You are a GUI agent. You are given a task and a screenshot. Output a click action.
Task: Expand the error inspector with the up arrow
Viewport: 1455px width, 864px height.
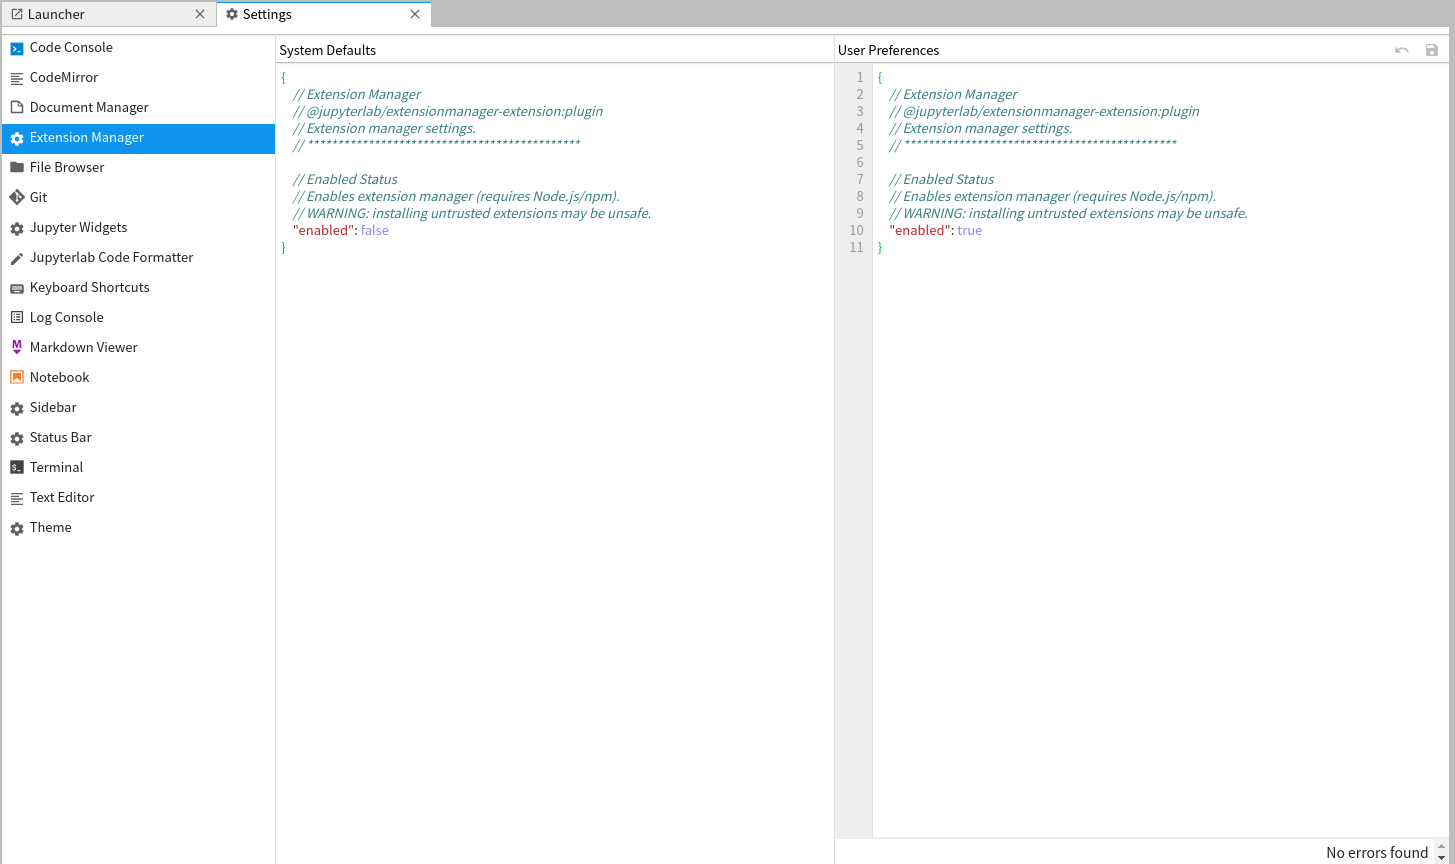1441,847
